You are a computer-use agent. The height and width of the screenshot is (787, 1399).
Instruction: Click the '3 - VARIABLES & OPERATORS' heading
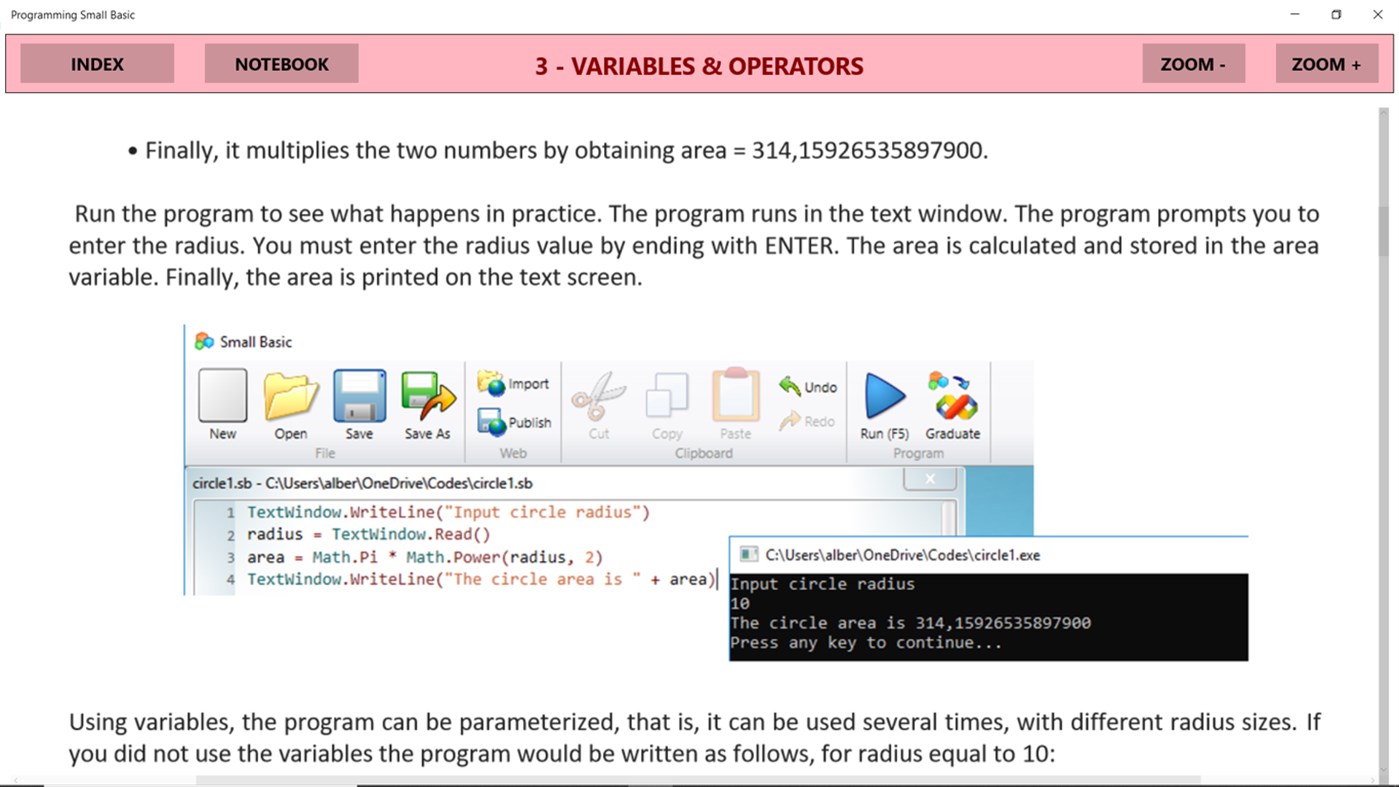click(x=699, y=66)
